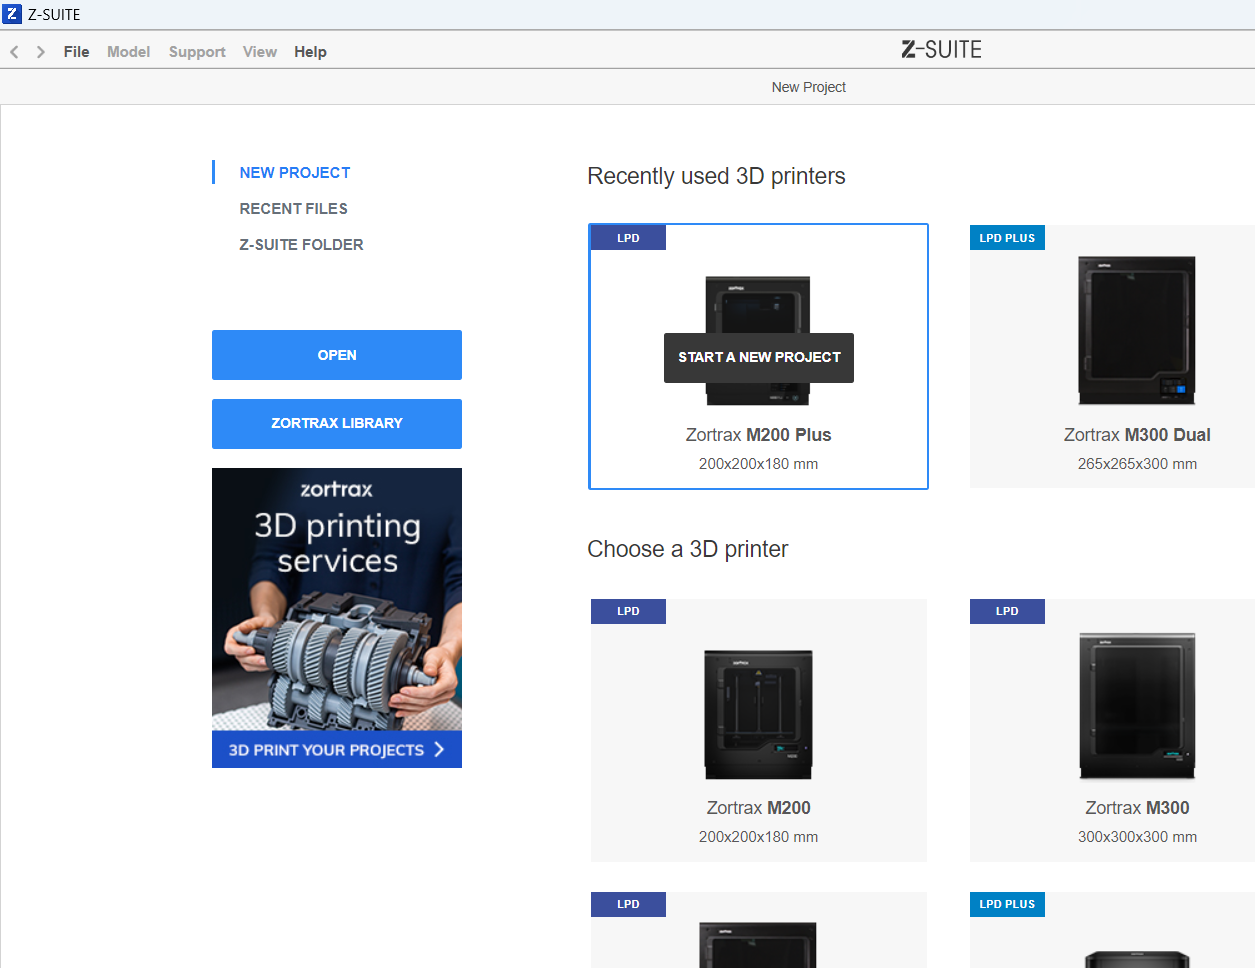Open the Z-SUITE FOLDER section
Image resolution: width=1255 pixels, height=968 pixels.
(x=301, y=245)
